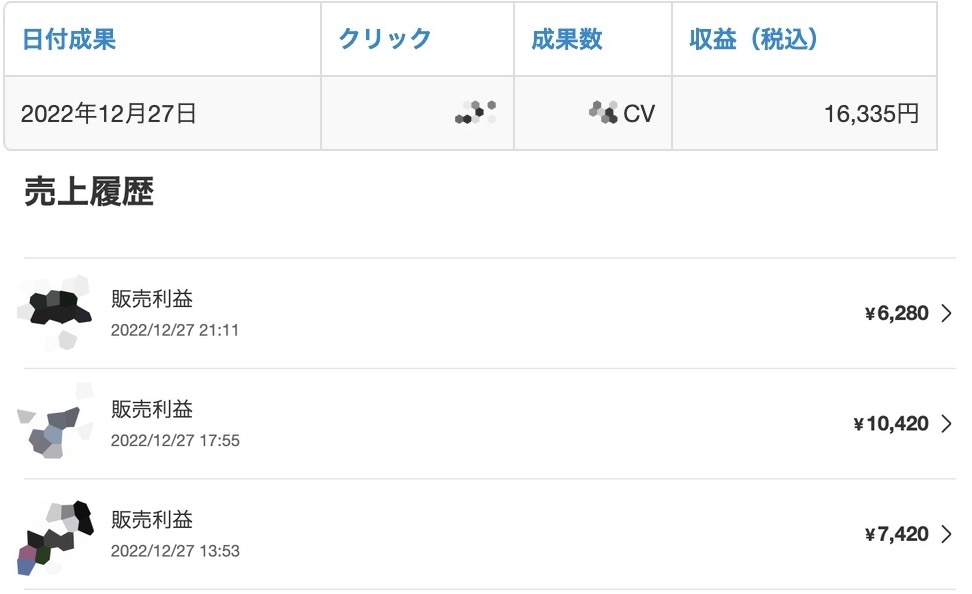Open 販売利益 entry dated 2022/12/27 13:53
The image size is (972, 594).
click(490, 534)
